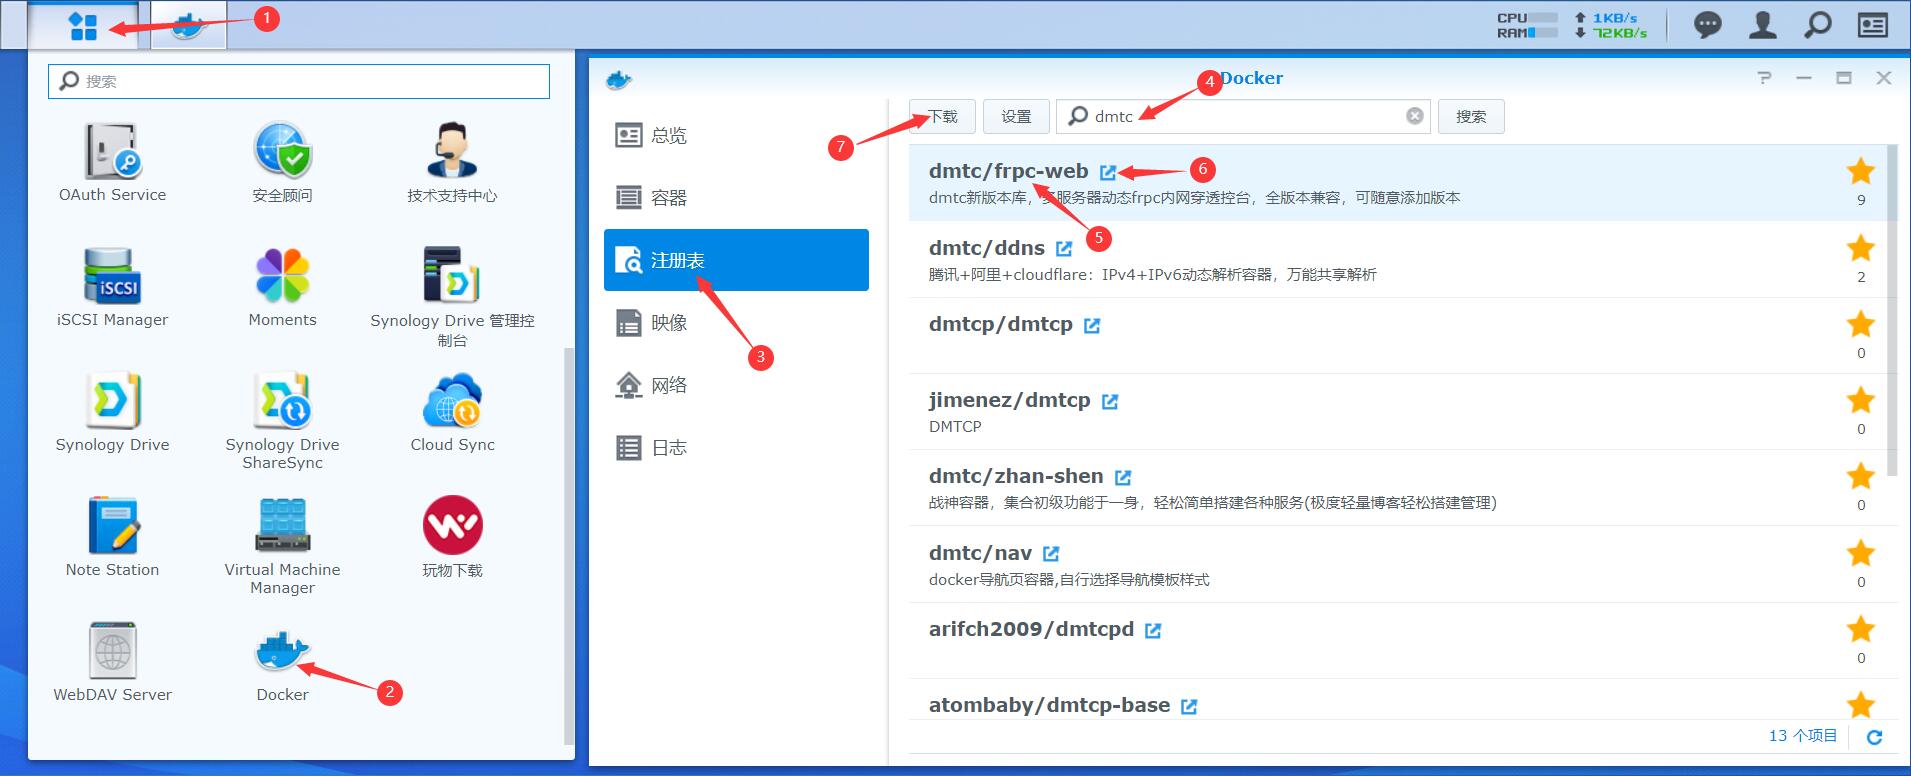Open external link icon for dmtc/ddns
This screenshot has width=1911, height=776.
point(1063,249)
